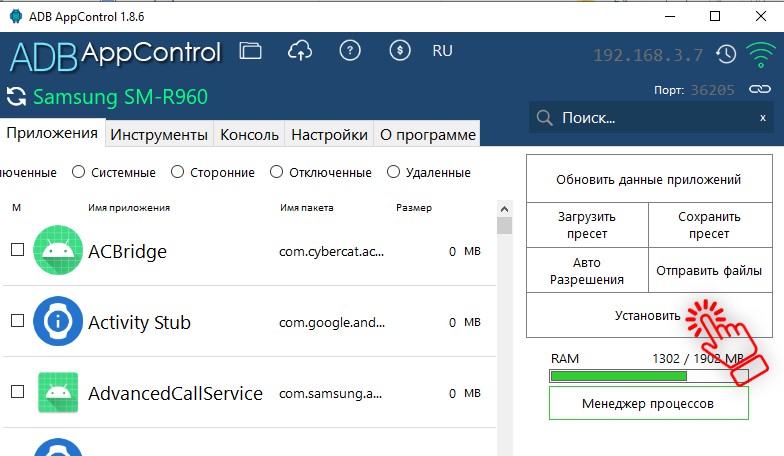
Task: Open the Настройки tab
Action: point(329,134)
